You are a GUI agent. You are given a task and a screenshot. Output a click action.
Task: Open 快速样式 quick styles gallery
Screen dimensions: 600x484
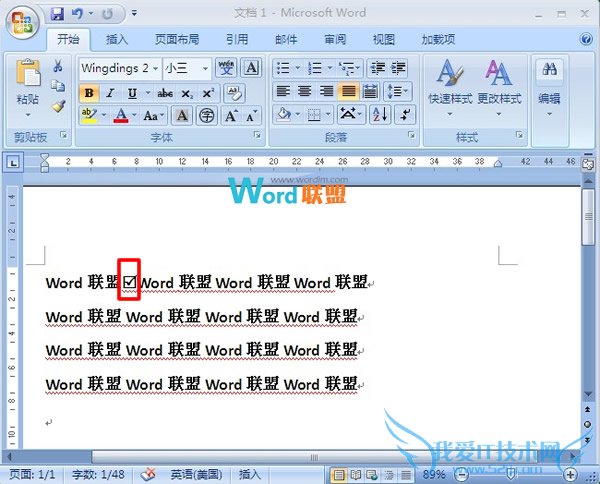pos(450,87)
